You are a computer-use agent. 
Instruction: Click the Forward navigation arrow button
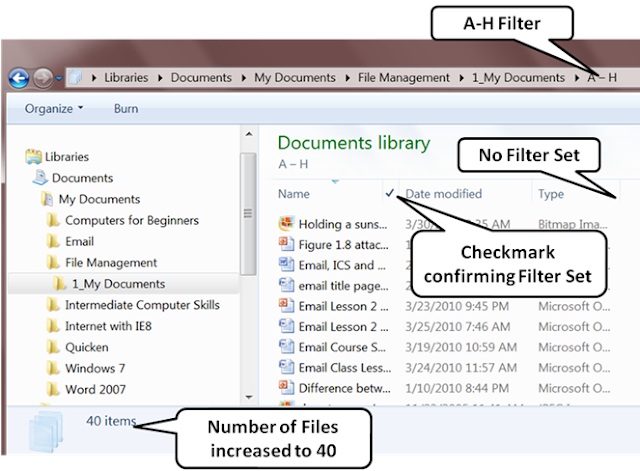click(x=43, y=78)
